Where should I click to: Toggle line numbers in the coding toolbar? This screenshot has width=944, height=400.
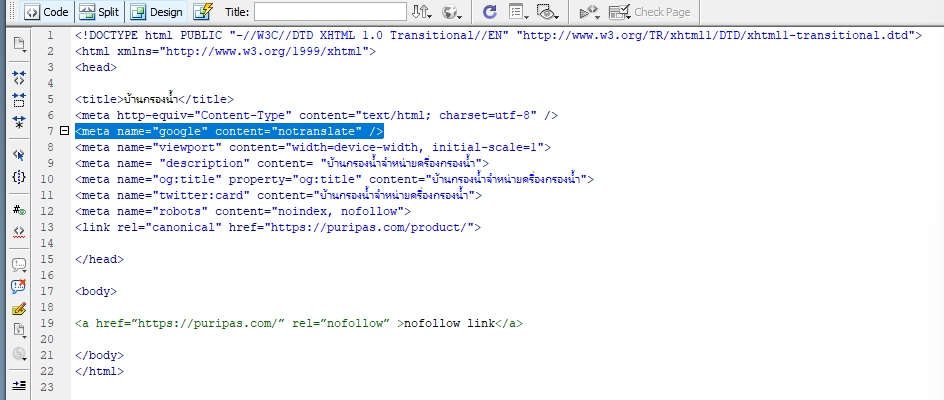click(x=19, y=209)
